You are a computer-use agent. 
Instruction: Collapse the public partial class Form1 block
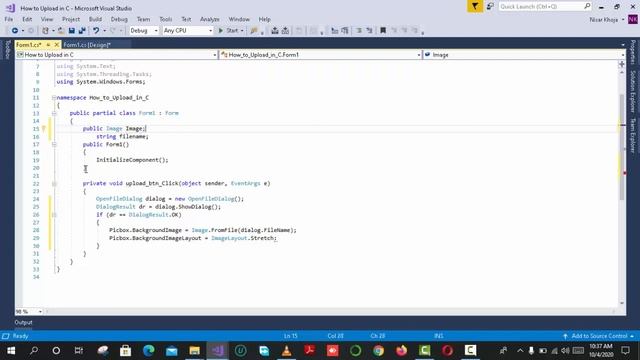tap(54, 113)
